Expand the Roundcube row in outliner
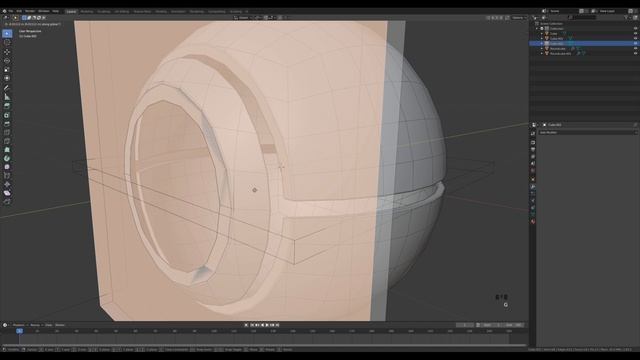 542,48
